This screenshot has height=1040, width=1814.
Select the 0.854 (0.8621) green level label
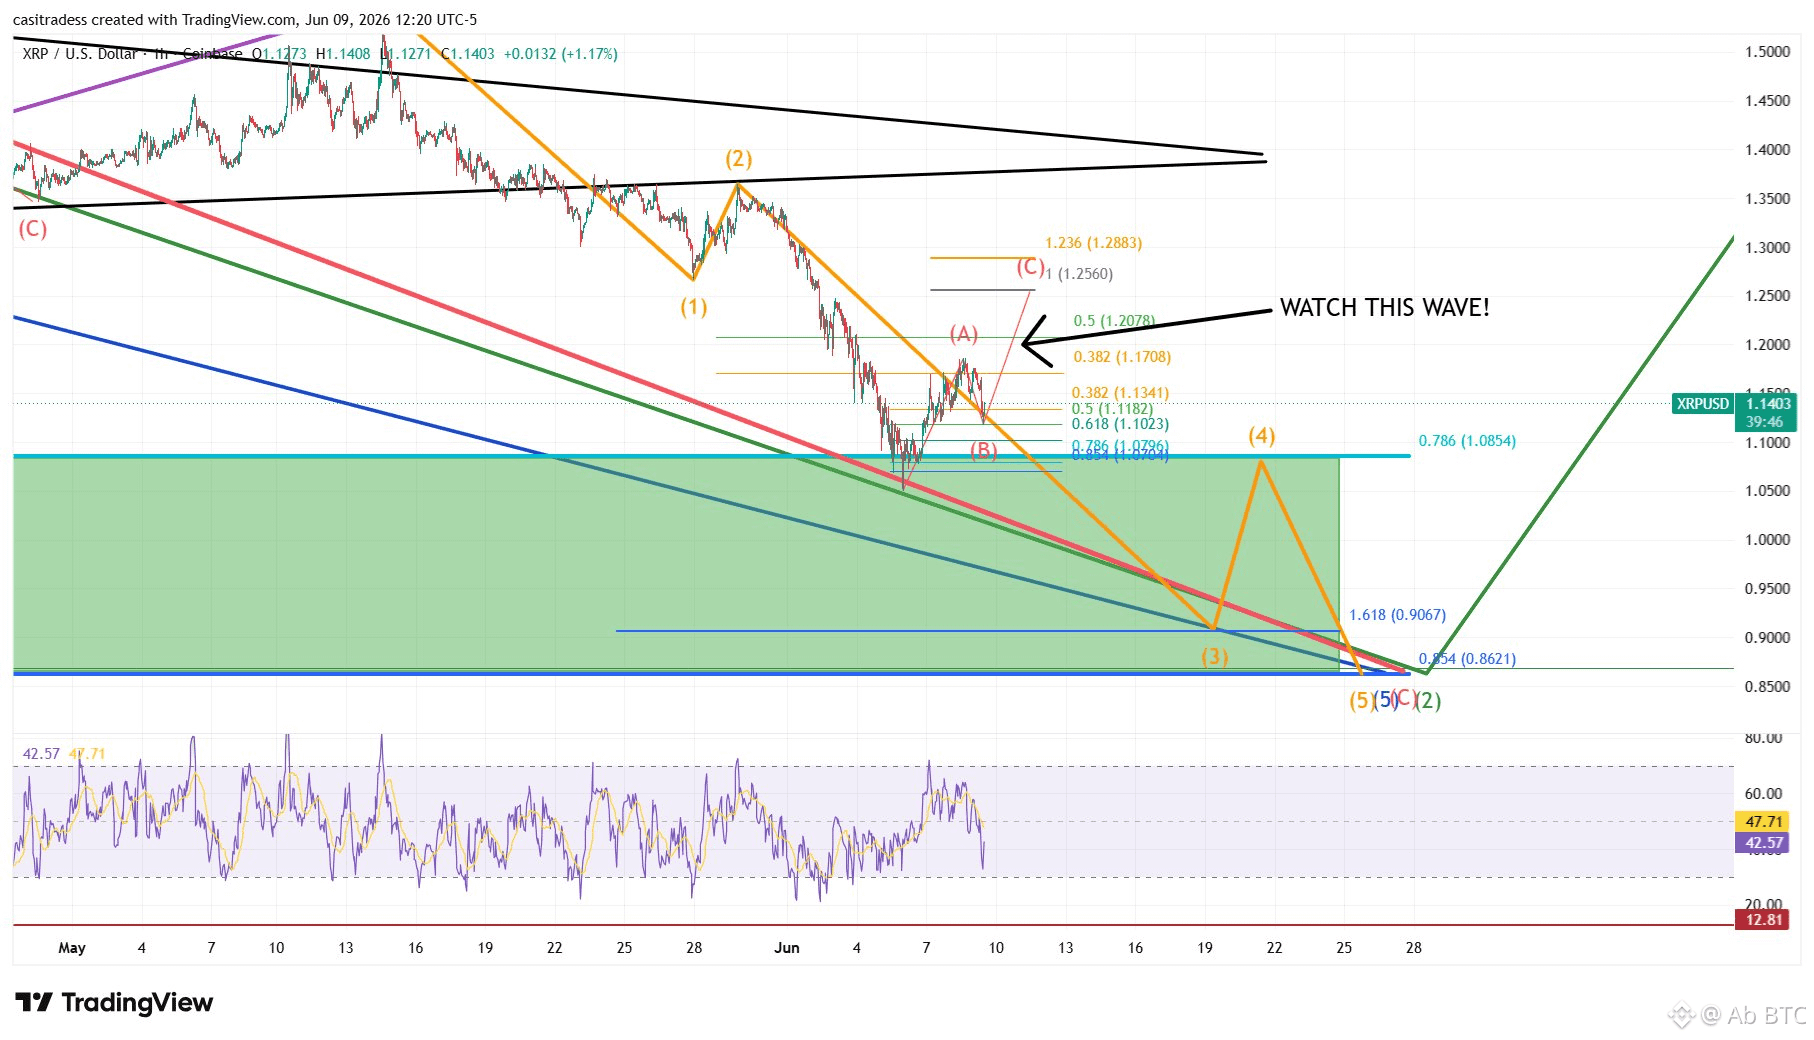[x=1467, y=659]
